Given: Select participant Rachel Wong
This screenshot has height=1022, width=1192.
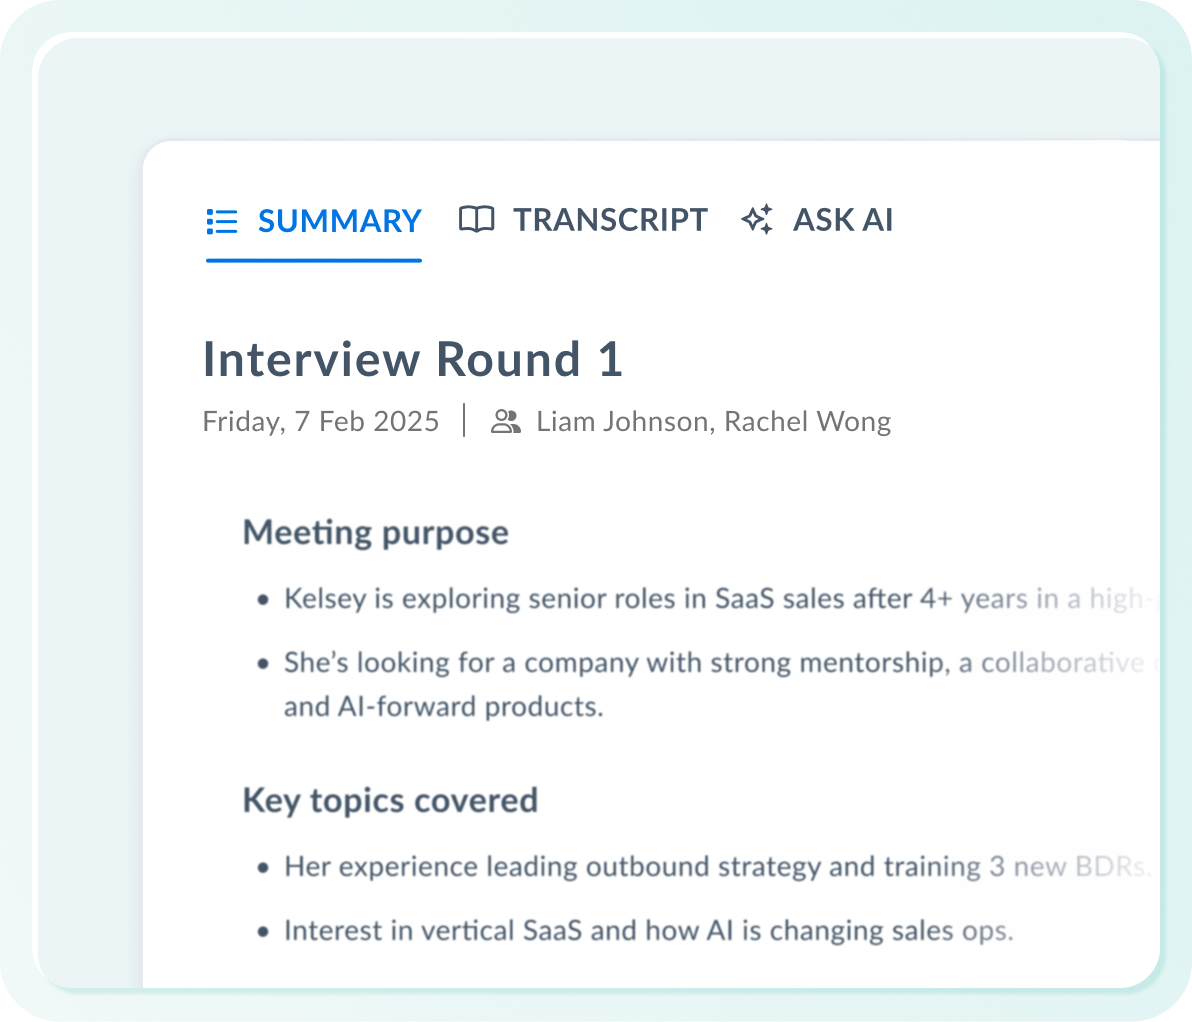Looking at the screenshot, I should point(807,422).
